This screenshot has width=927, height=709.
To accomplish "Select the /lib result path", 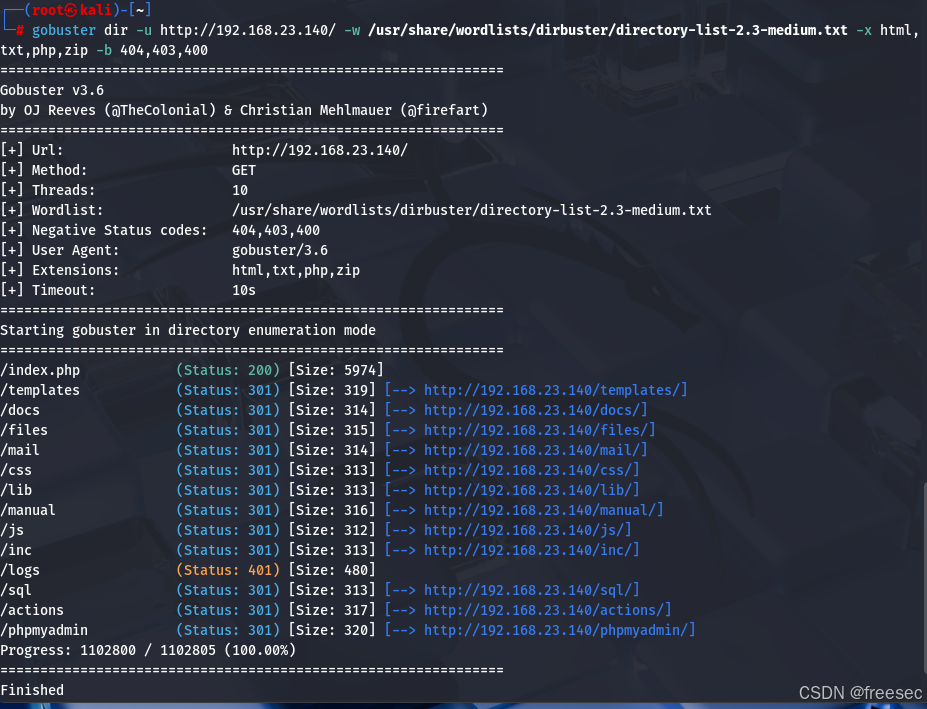I will (x=16, y=490).
